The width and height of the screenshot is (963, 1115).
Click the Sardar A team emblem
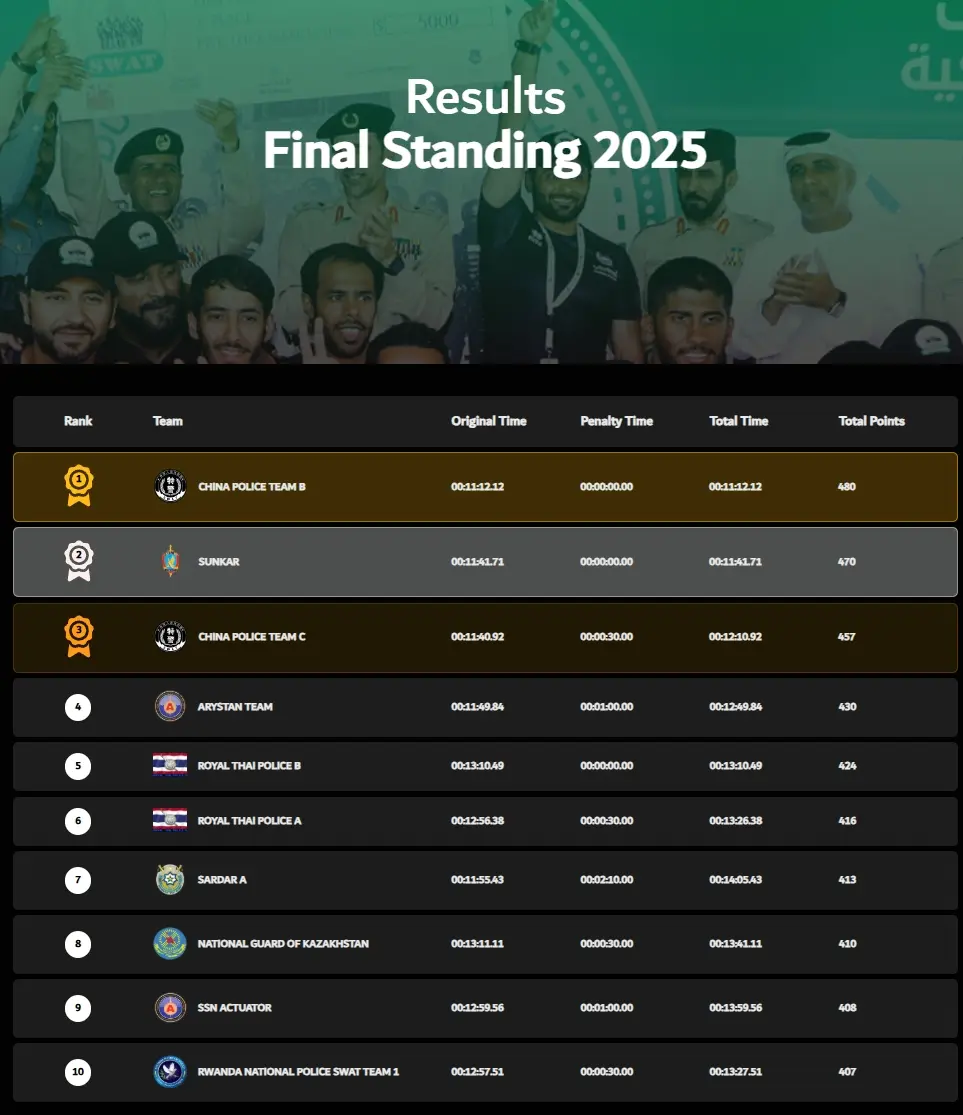pyautogui.click(x=170, y=880)
